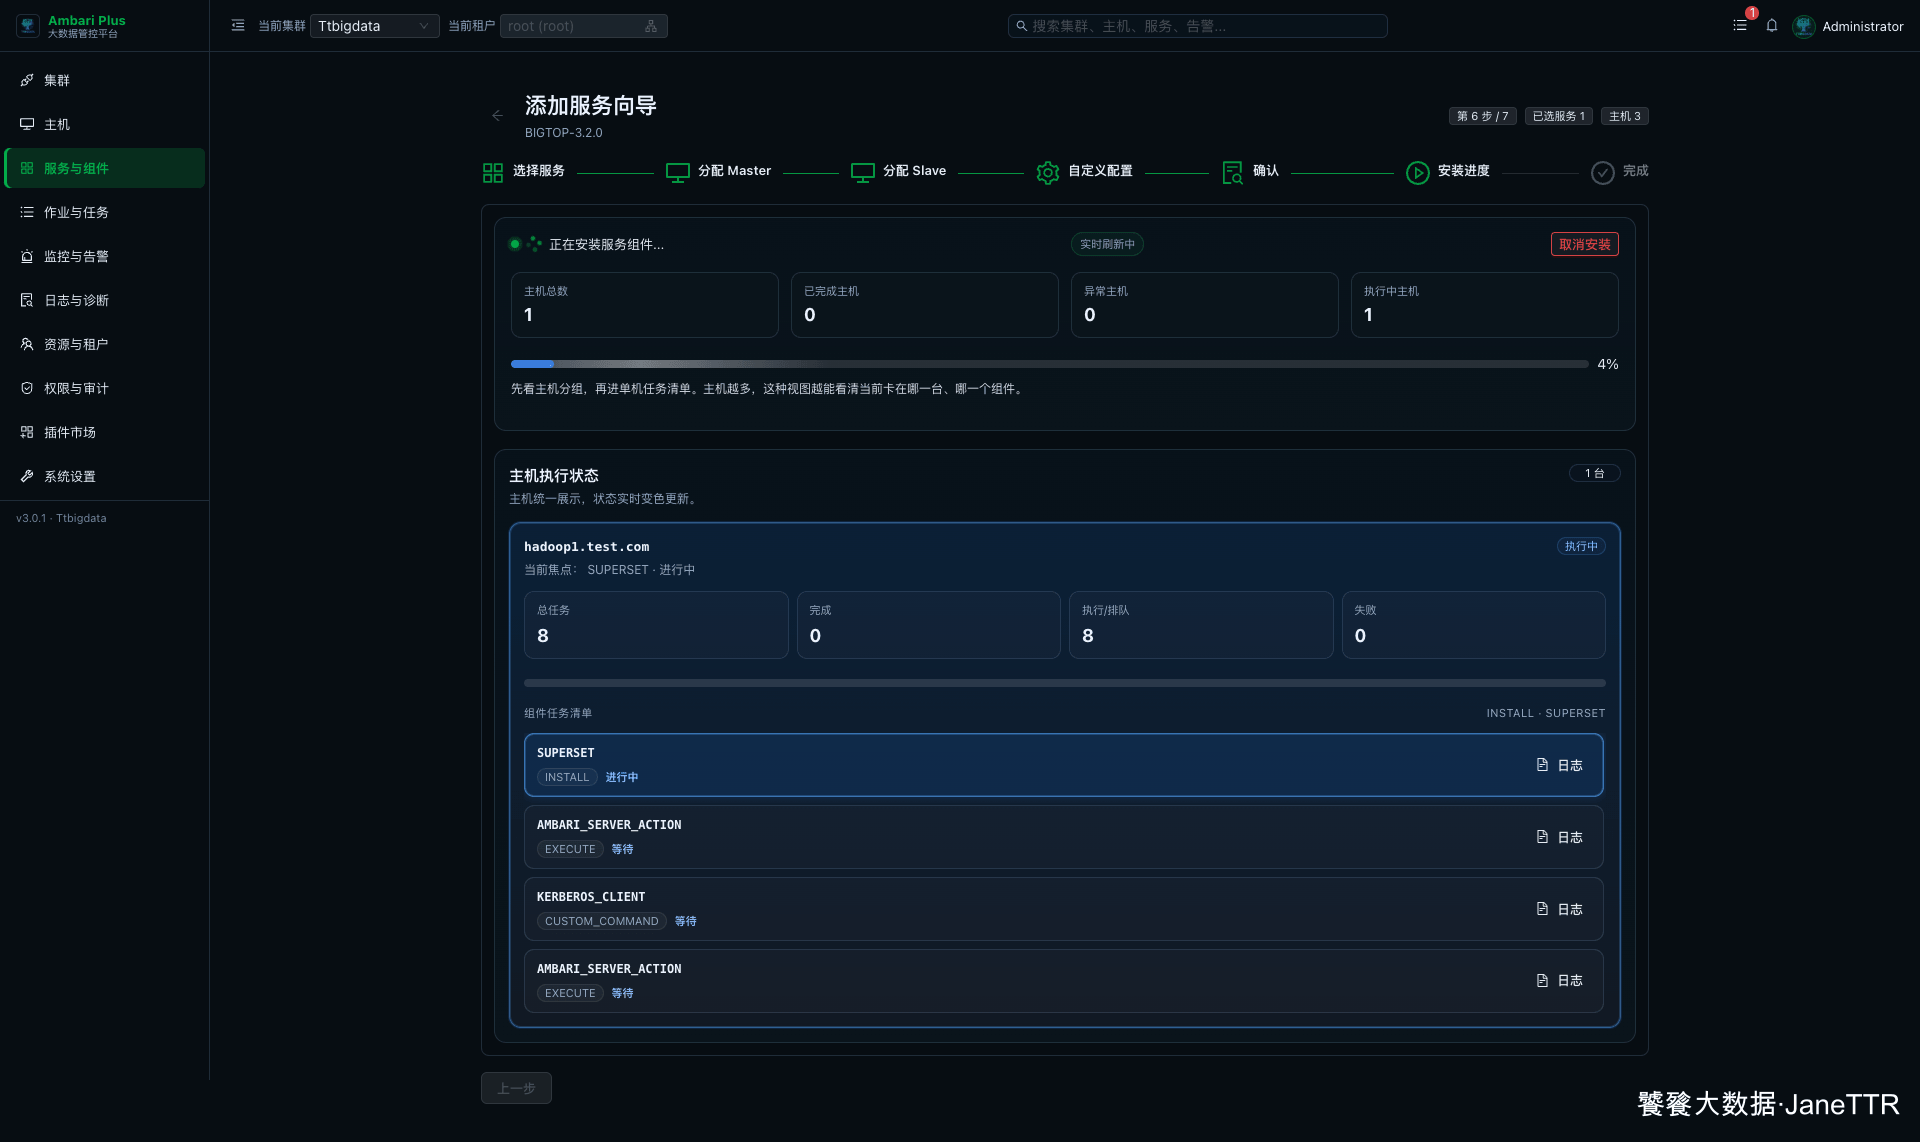1920x1142 pixels.
Task: Click the 第 6 步 / 7 badge
Action: (x=1483, y=116)
